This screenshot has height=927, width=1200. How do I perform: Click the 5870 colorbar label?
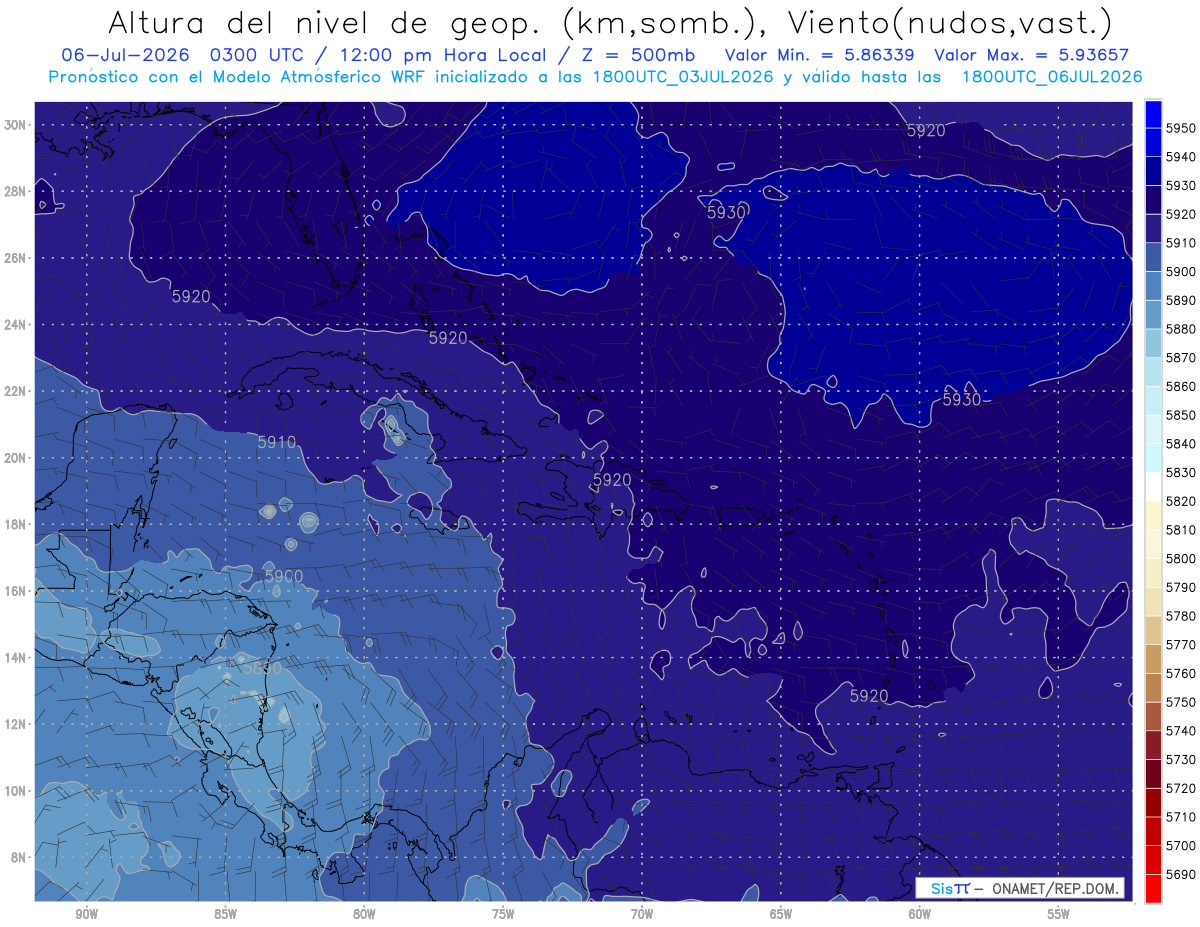(x=1180, y=358)
